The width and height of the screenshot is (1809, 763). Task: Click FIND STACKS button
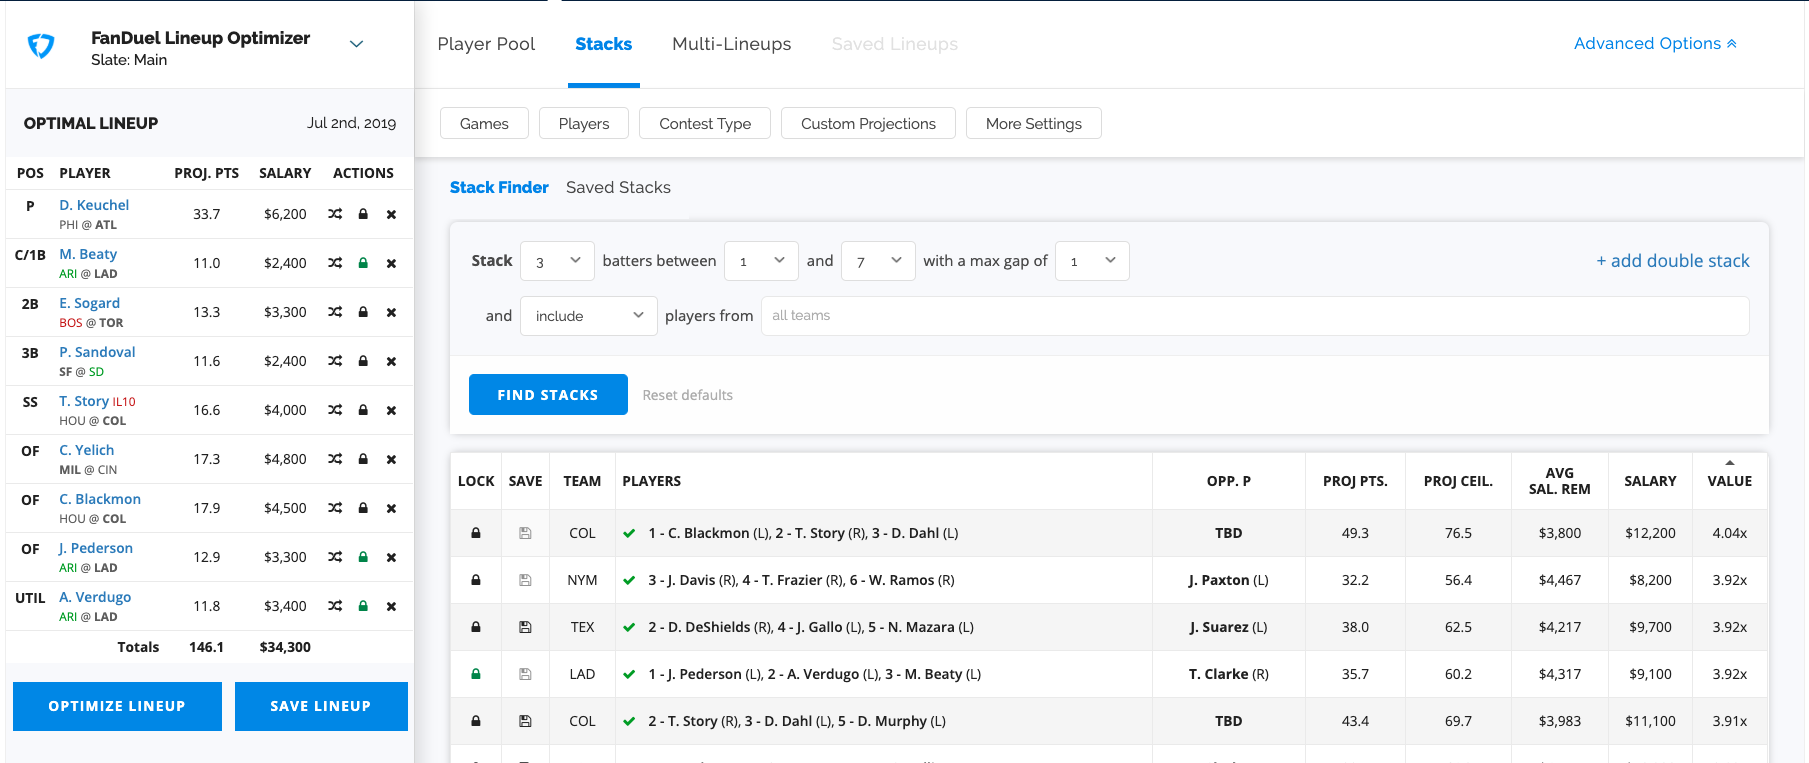(x=548, y=395)
